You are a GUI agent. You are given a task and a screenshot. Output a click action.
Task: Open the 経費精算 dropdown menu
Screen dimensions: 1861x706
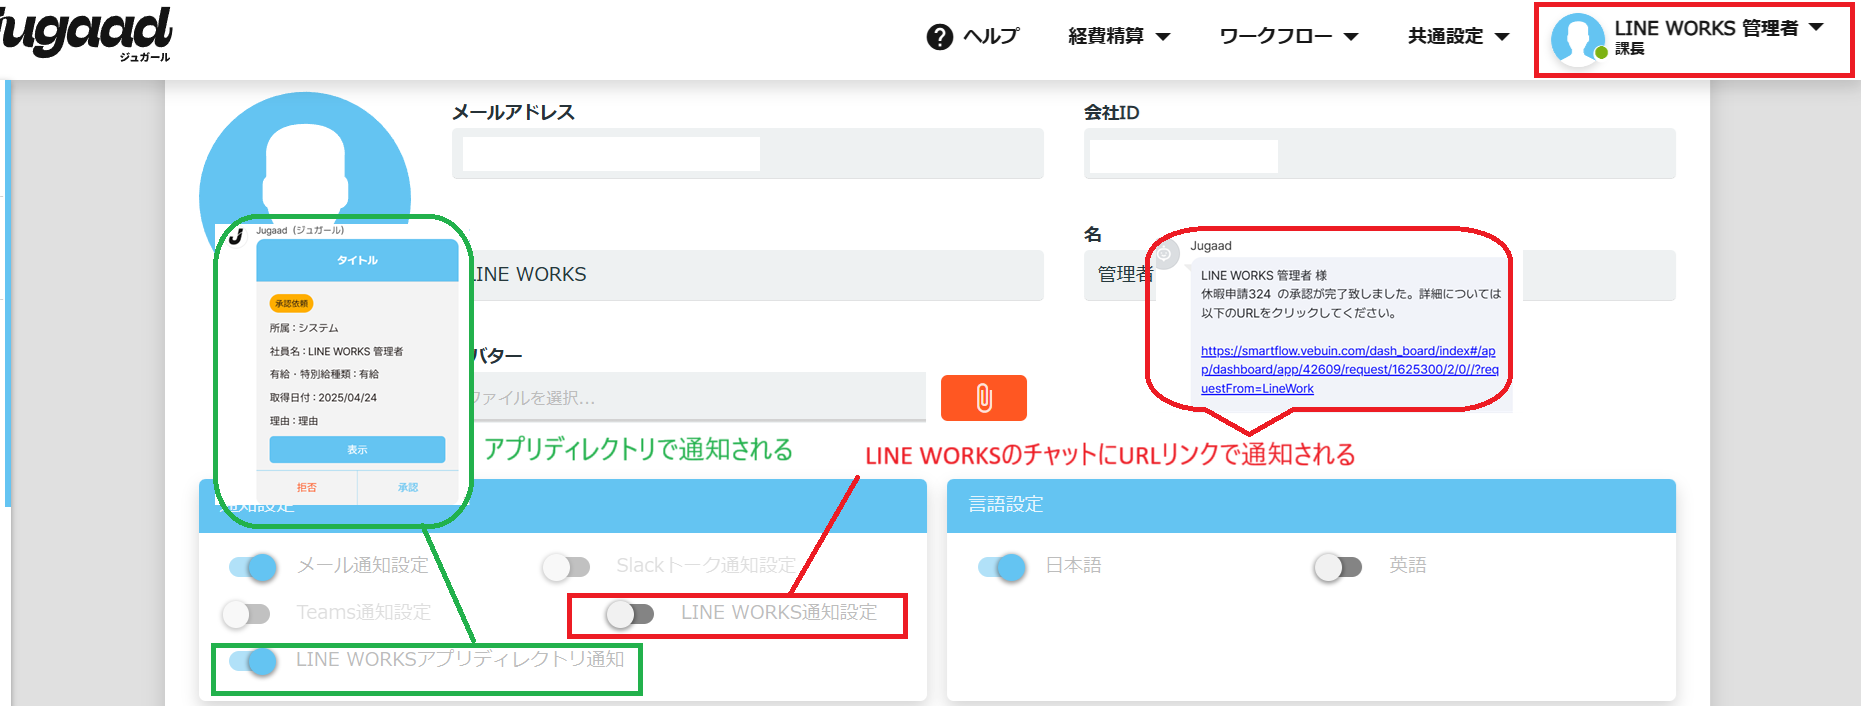(x=1118, y=37)
